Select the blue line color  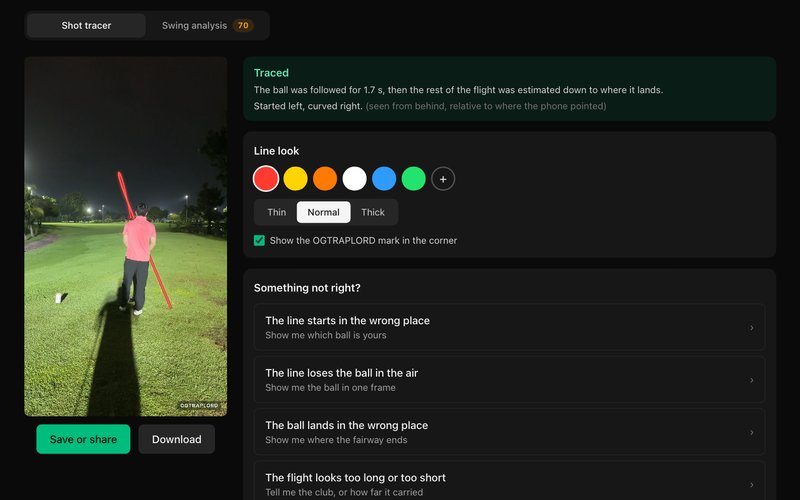click(x=384, y=179)
